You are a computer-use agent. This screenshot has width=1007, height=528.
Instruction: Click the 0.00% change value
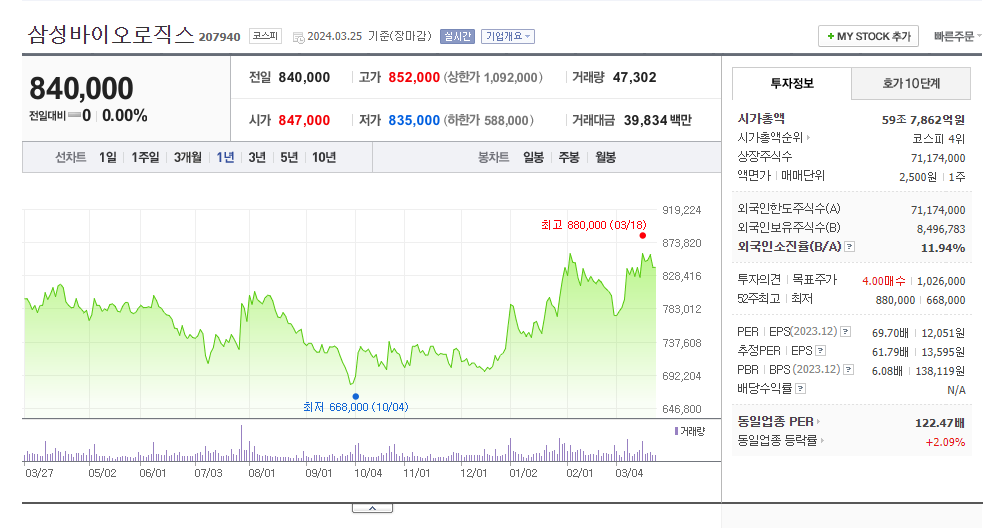[125, 116]
